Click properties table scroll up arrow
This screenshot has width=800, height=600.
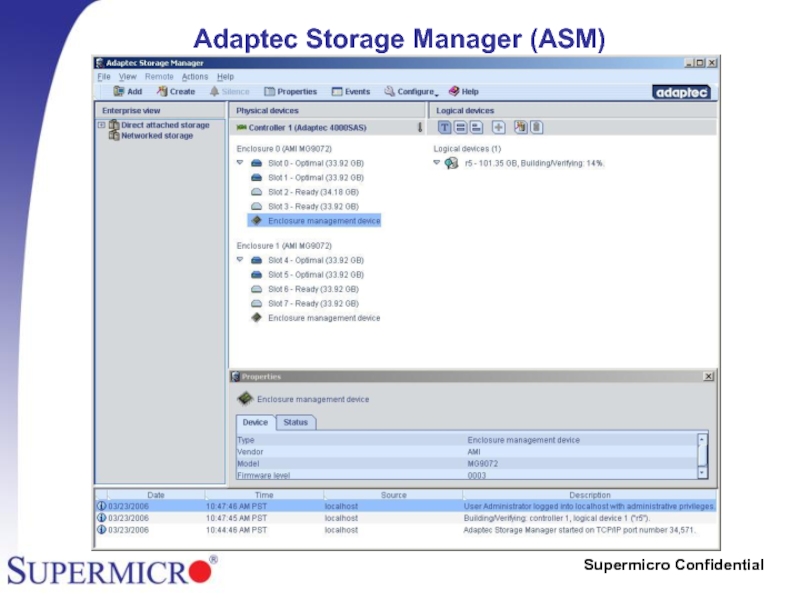pos(702,439)
